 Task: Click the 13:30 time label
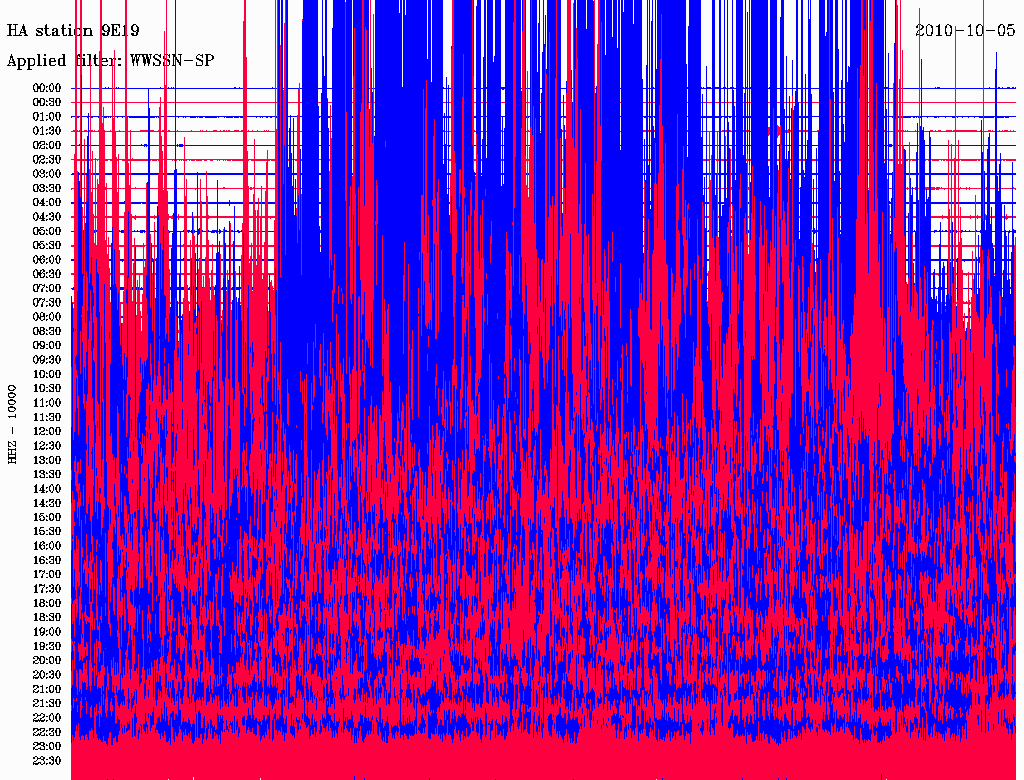pos(47,475)
